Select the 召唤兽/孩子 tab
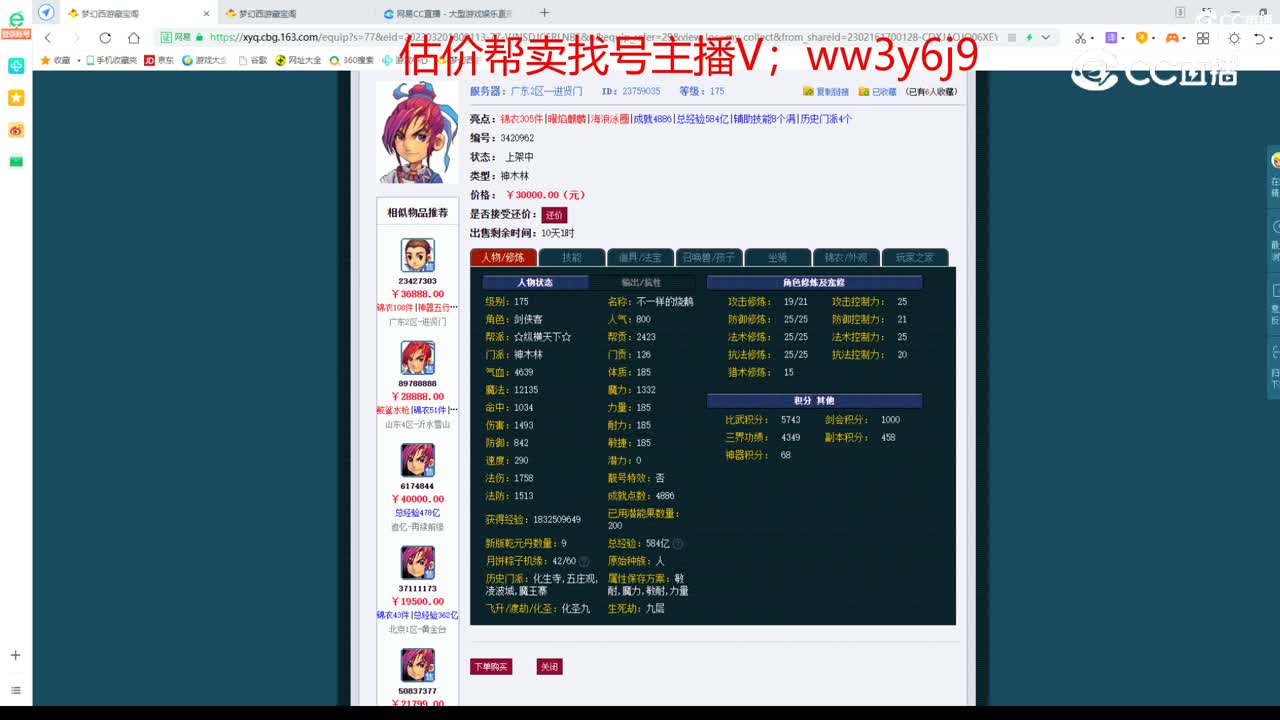1280x720 pixels. coord(709,257)
